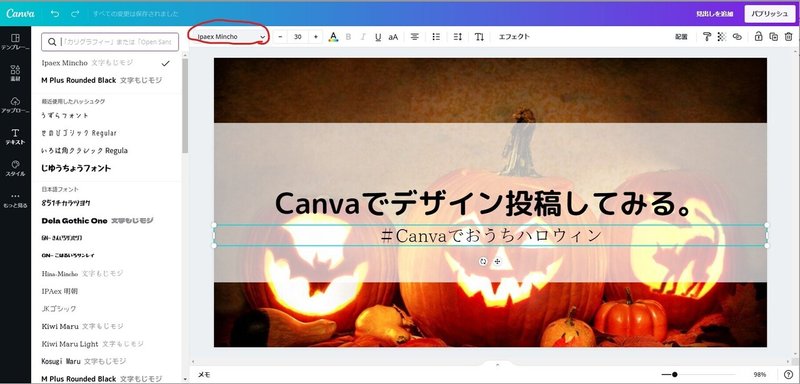Expand the bottom pages panel chevron
Screen dimensions: 800x384
coord(497,364)
